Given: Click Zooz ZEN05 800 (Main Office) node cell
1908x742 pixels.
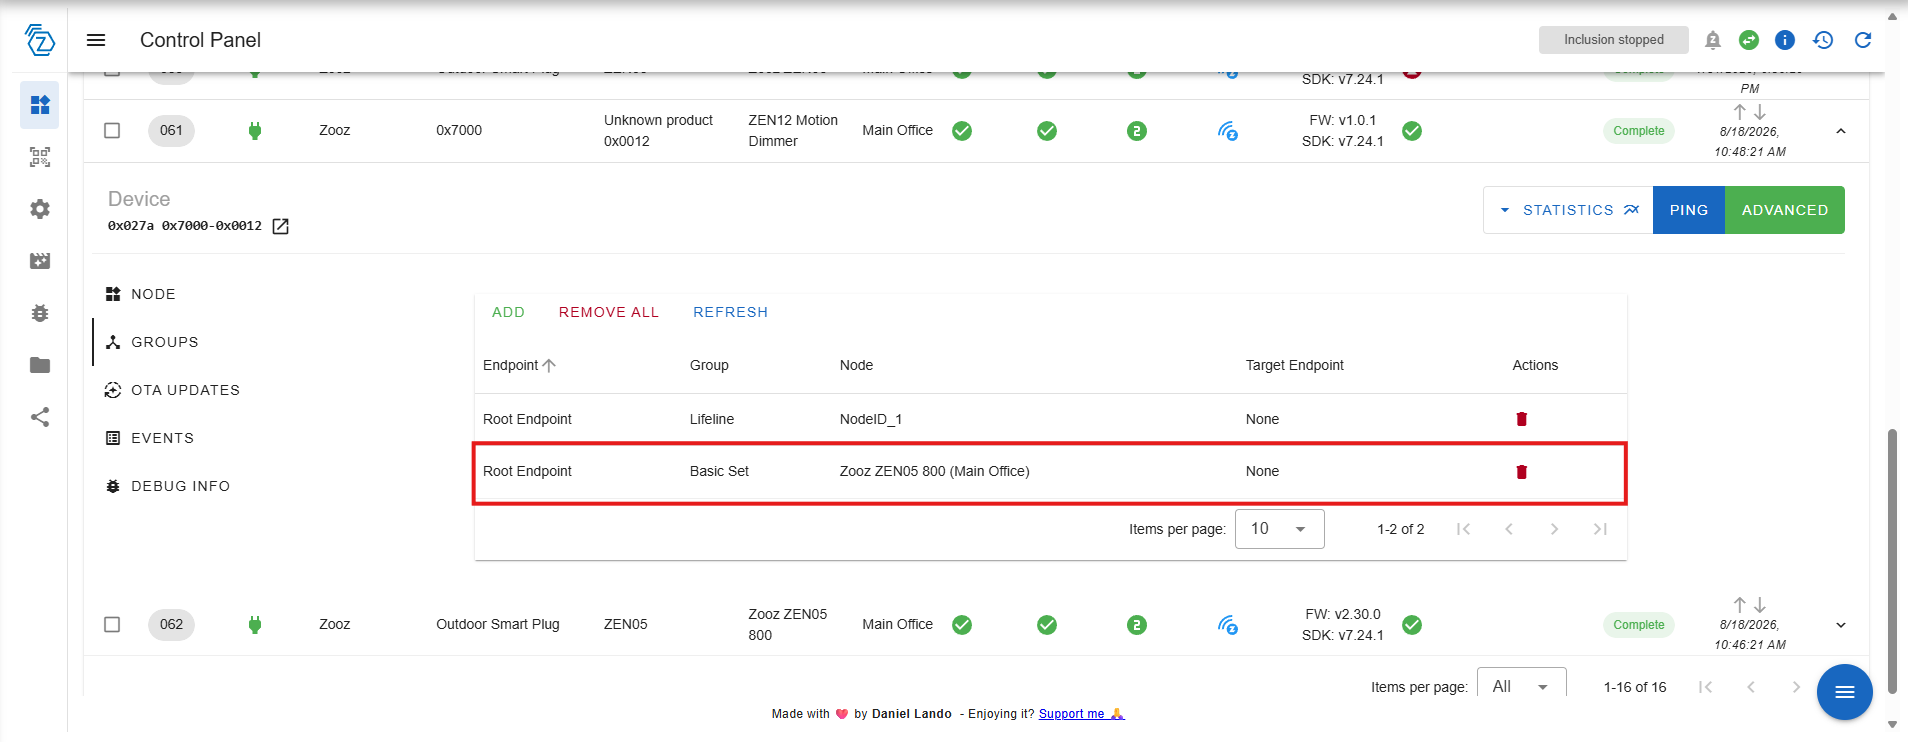Looking at the screenshot, I should [x=935, y=471].
